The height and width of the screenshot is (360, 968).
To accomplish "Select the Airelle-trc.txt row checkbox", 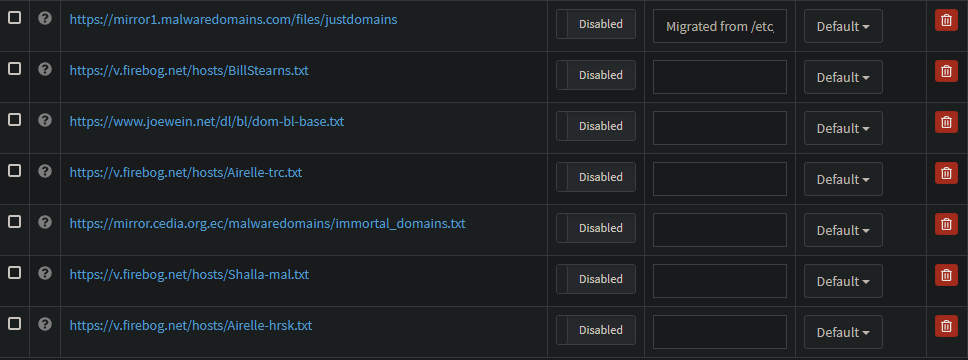I will [14, 170].
